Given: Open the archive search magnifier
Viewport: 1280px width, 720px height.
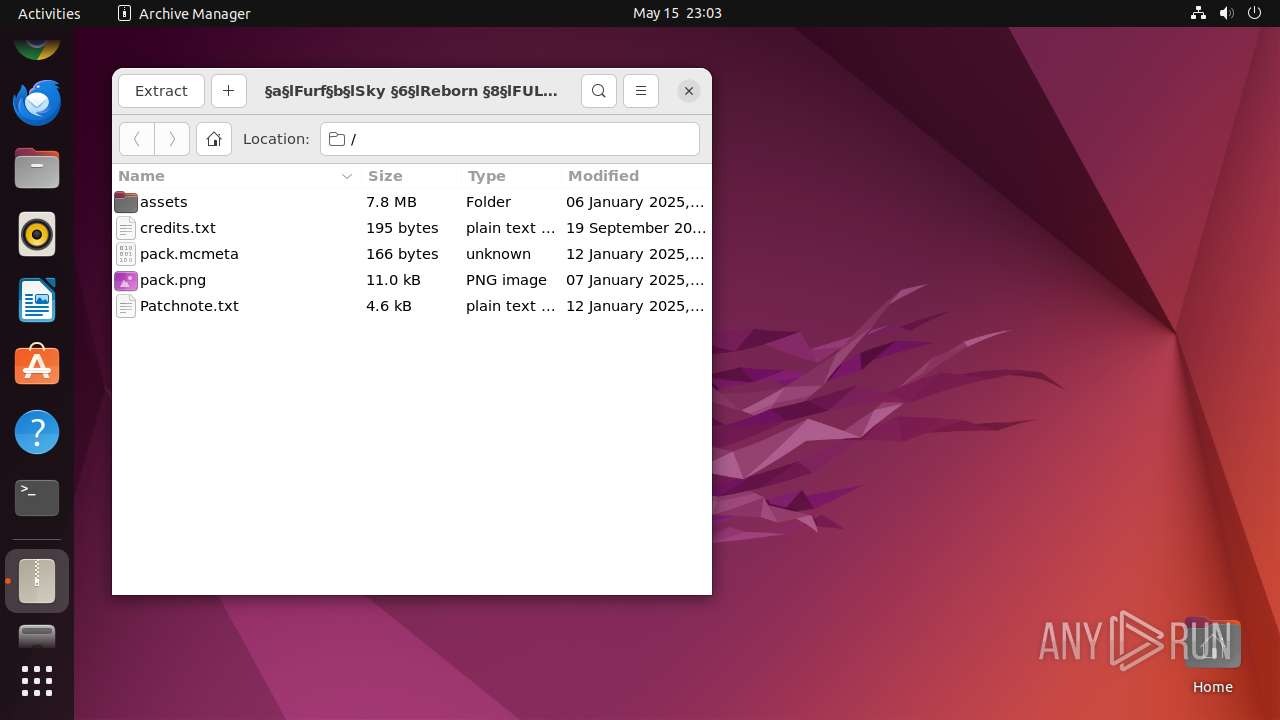Looking at the screenshot, I should coord(598,91).
